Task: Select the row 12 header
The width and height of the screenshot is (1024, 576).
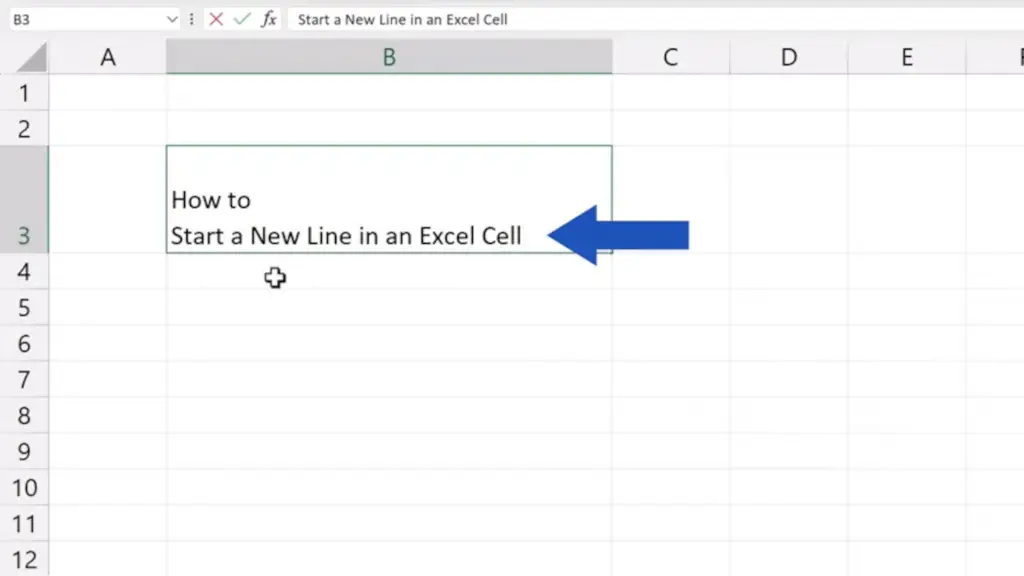Action: (x=24, y=559)
